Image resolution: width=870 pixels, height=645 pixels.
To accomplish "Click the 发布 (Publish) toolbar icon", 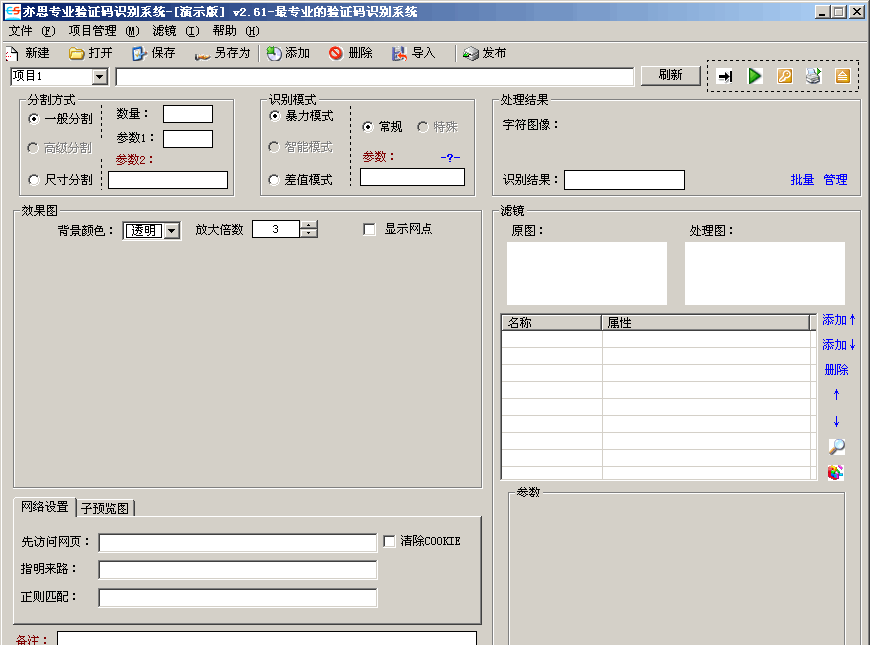I will [x=470, y=53].
